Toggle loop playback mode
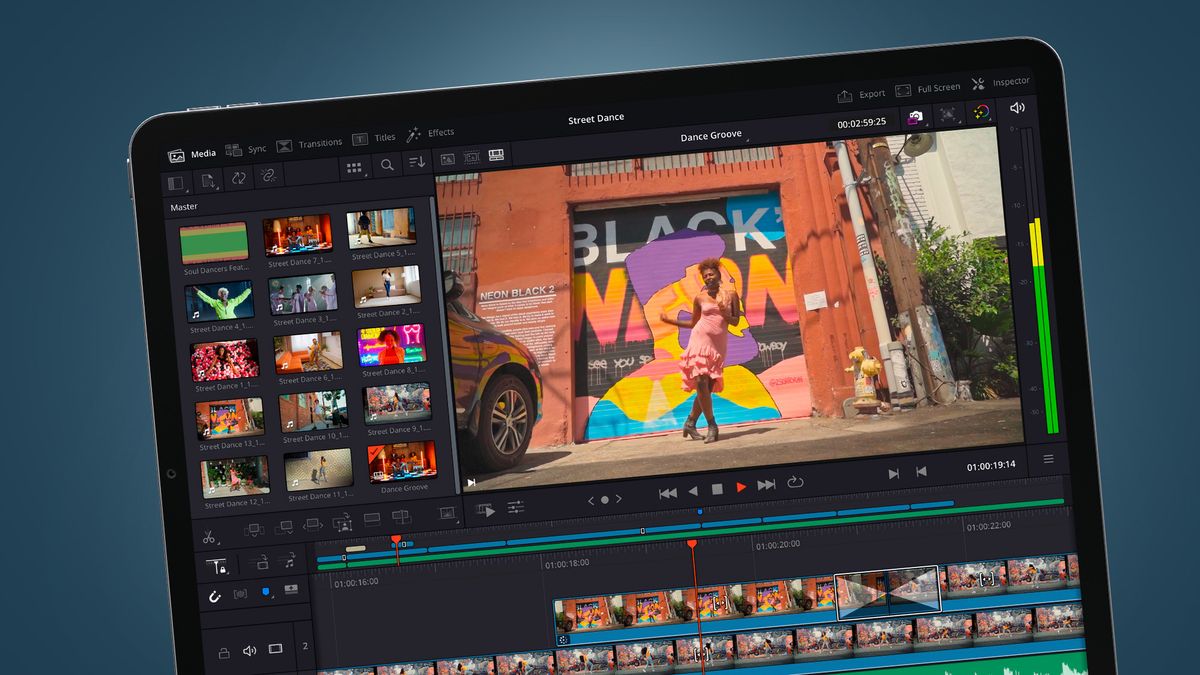This screenshot has height=675, width=1200. pos(795,482)
